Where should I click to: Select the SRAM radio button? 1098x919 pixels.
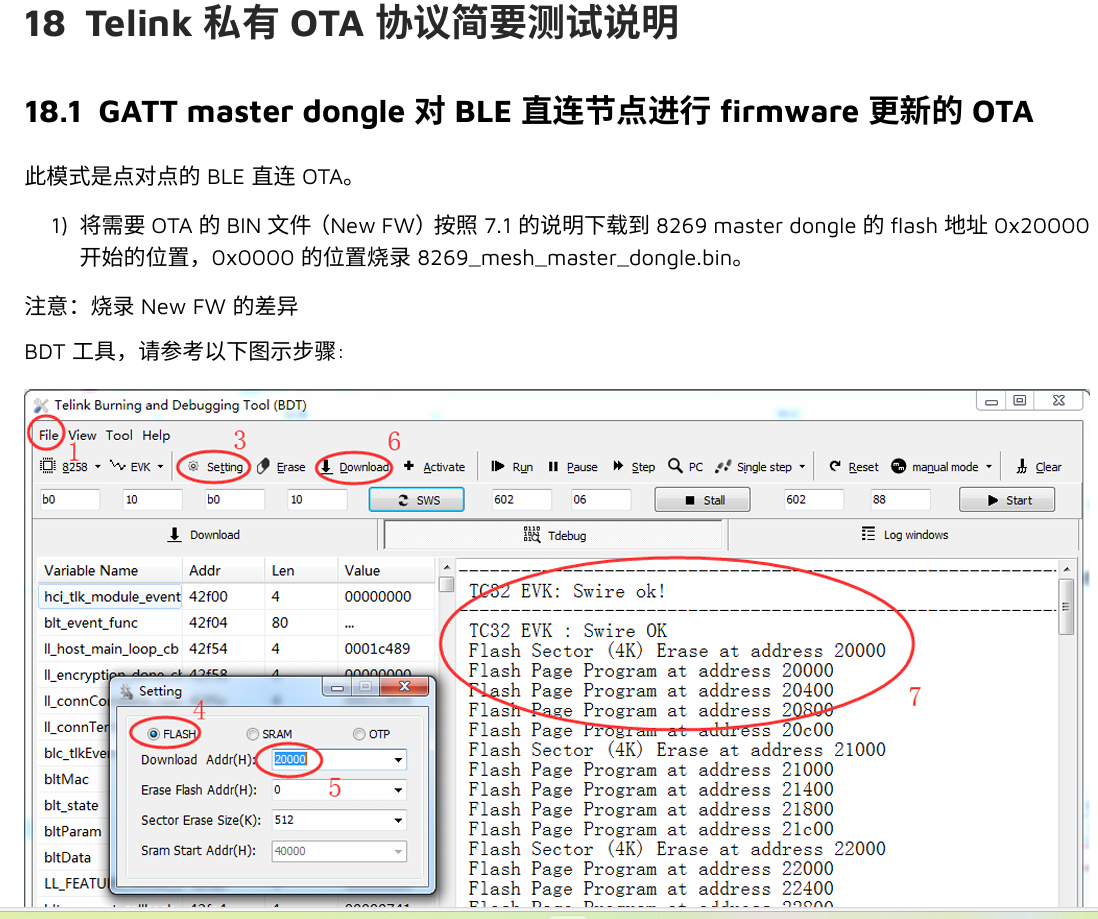point(252,734)
